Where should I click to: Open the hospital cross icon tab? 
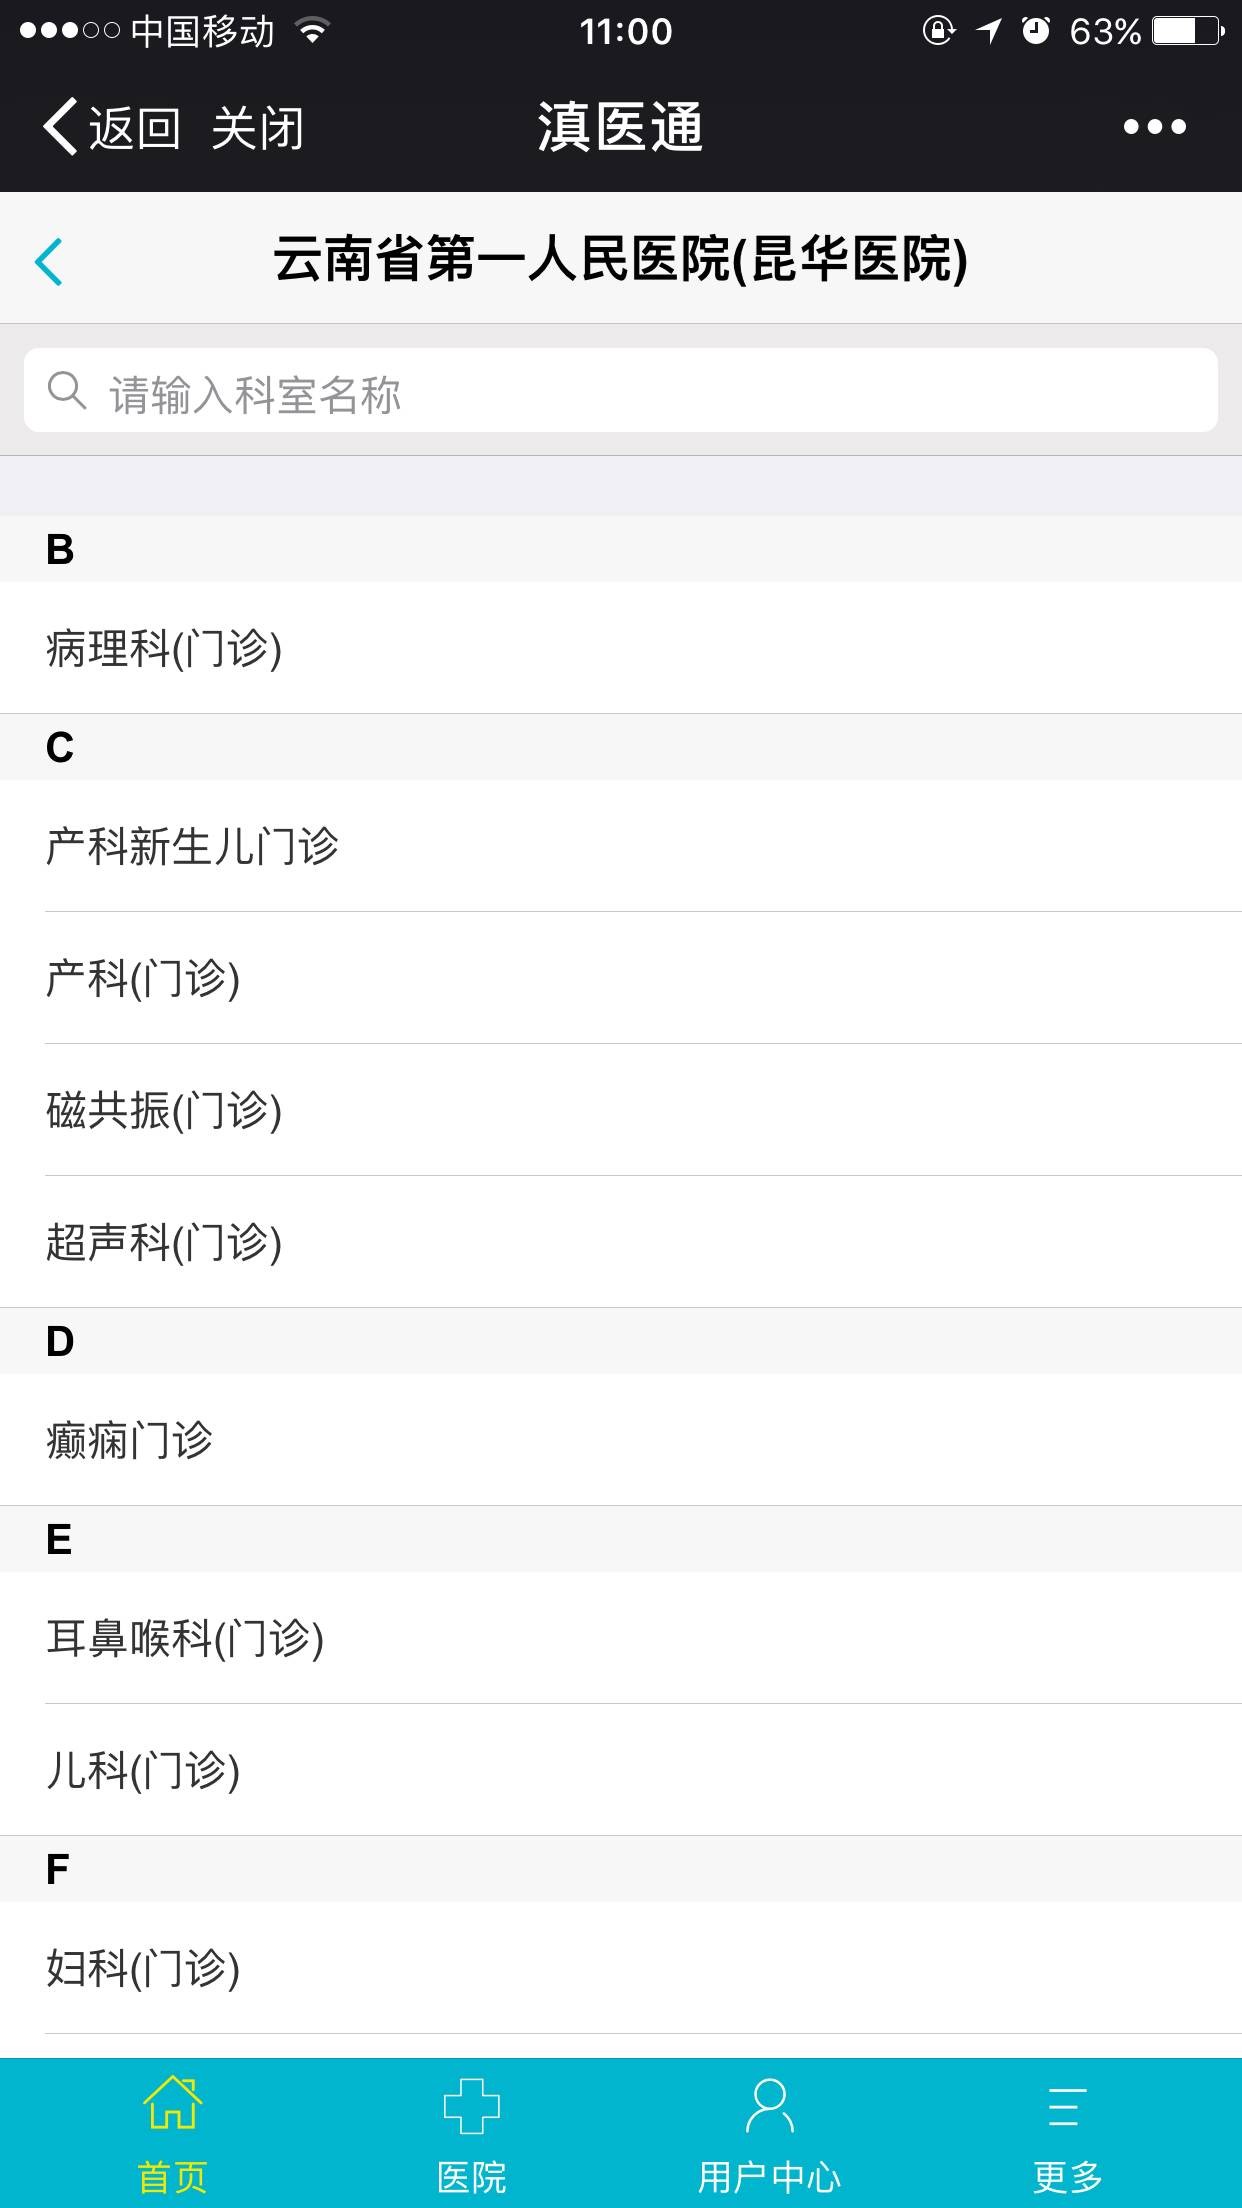[x=471, y=2105]
